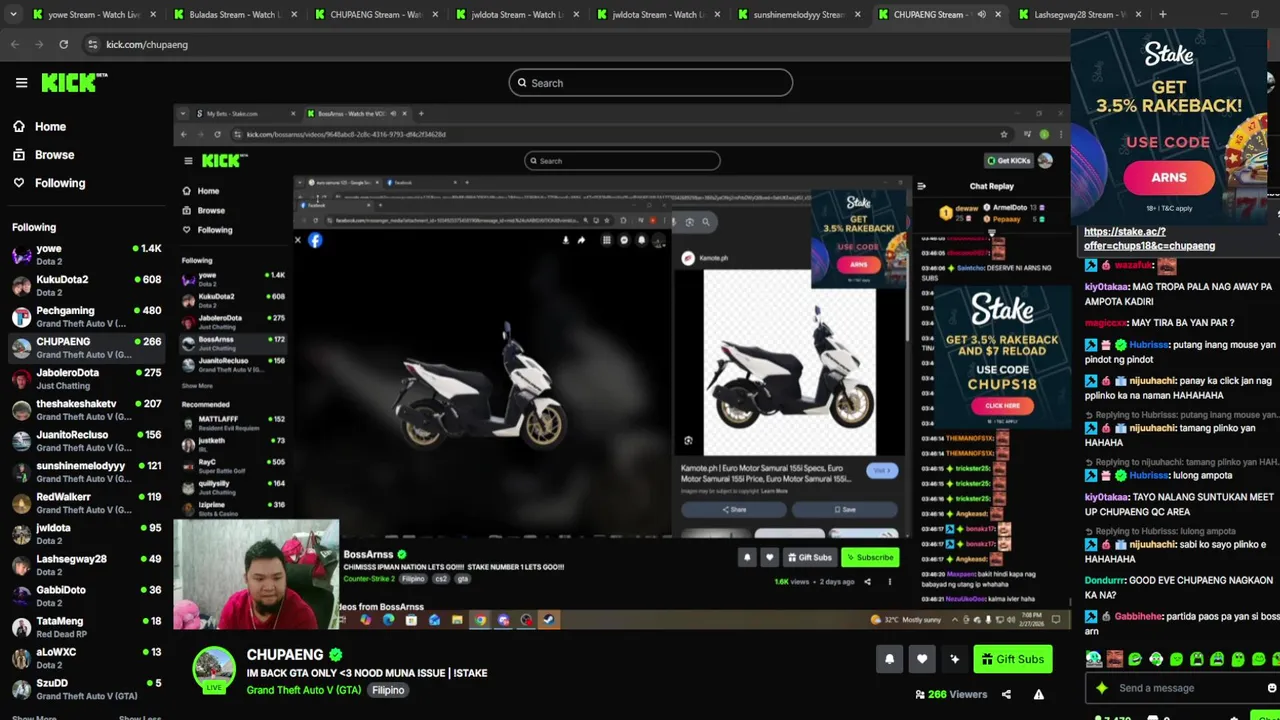Click the streamer webcam overlay
The width and height of the screenshot is (1280, 720).
tap(256, 574)
